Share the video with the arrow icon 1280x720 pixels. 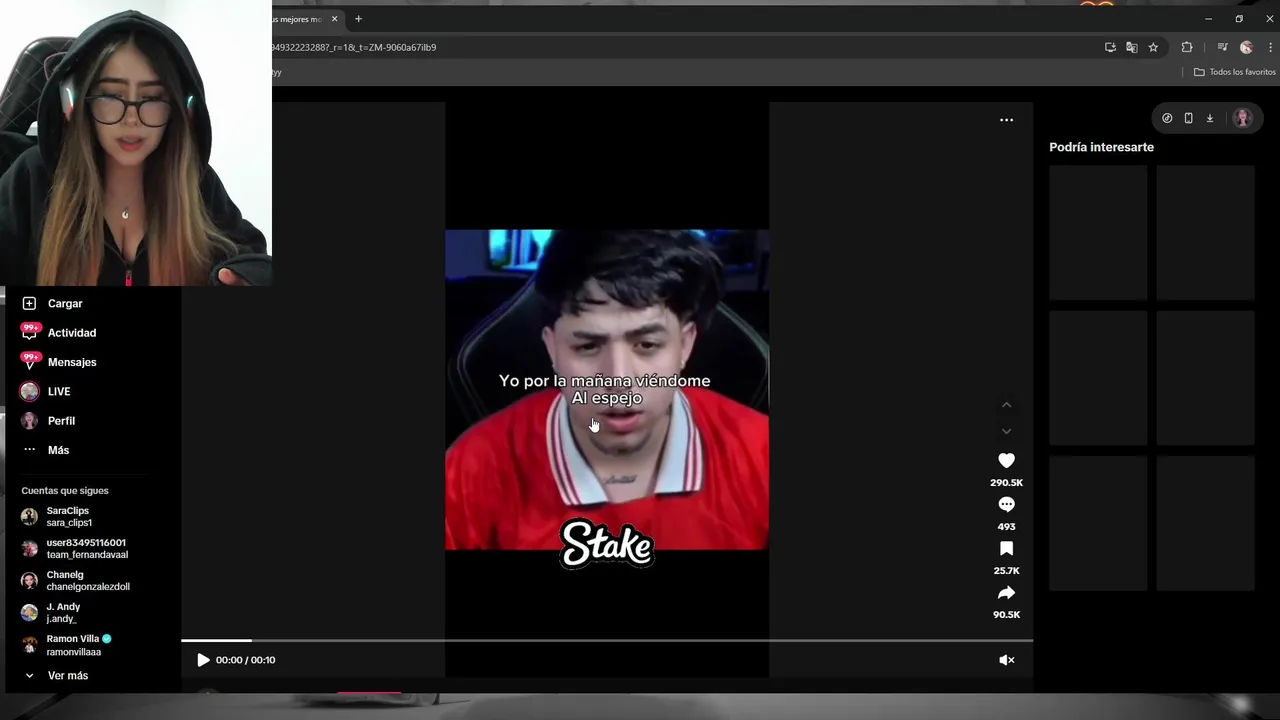(1006, 592)
